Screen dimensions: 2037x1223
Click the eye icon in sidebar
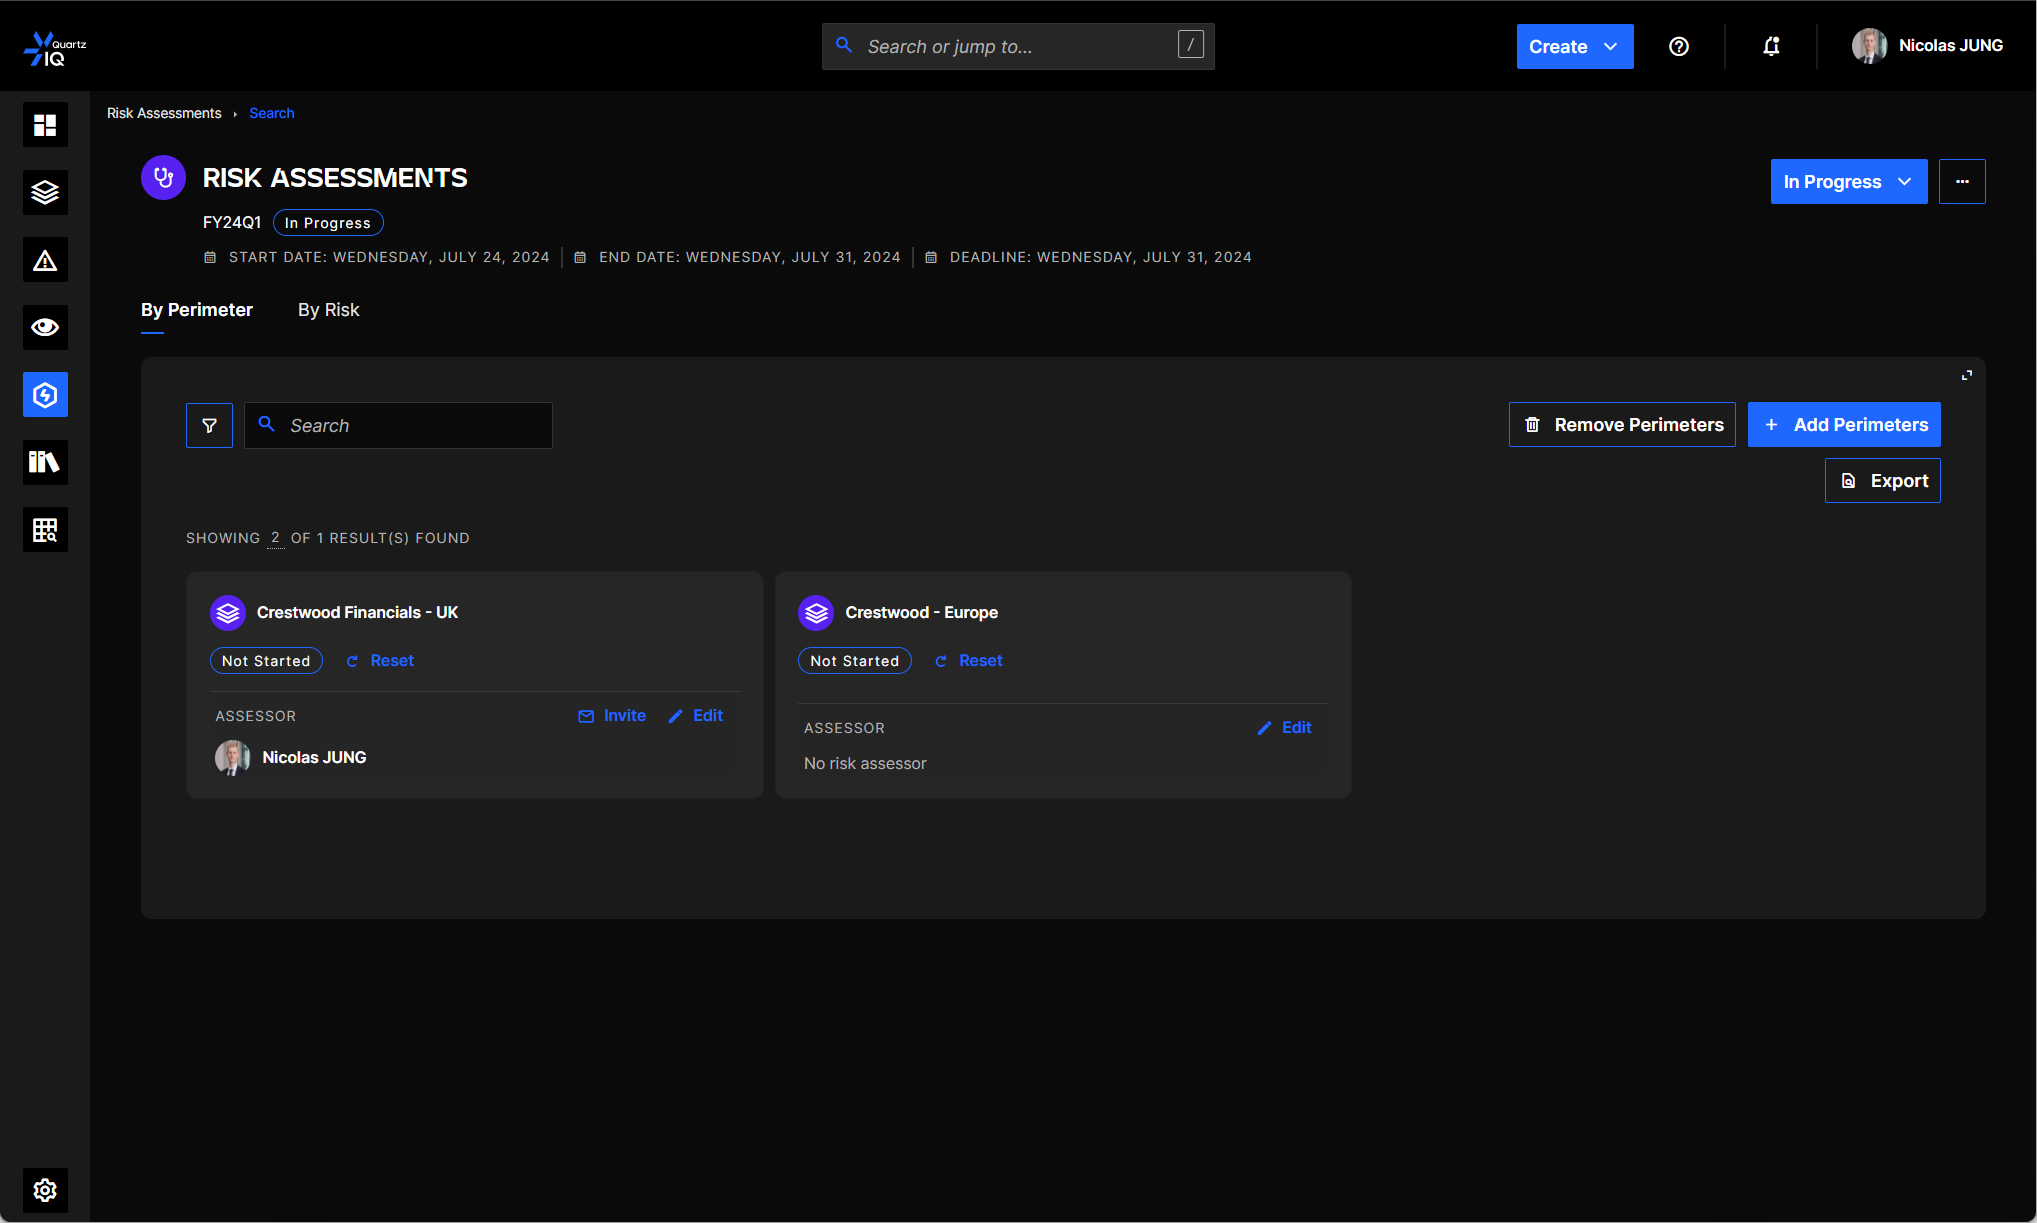[x=45, y=327]
